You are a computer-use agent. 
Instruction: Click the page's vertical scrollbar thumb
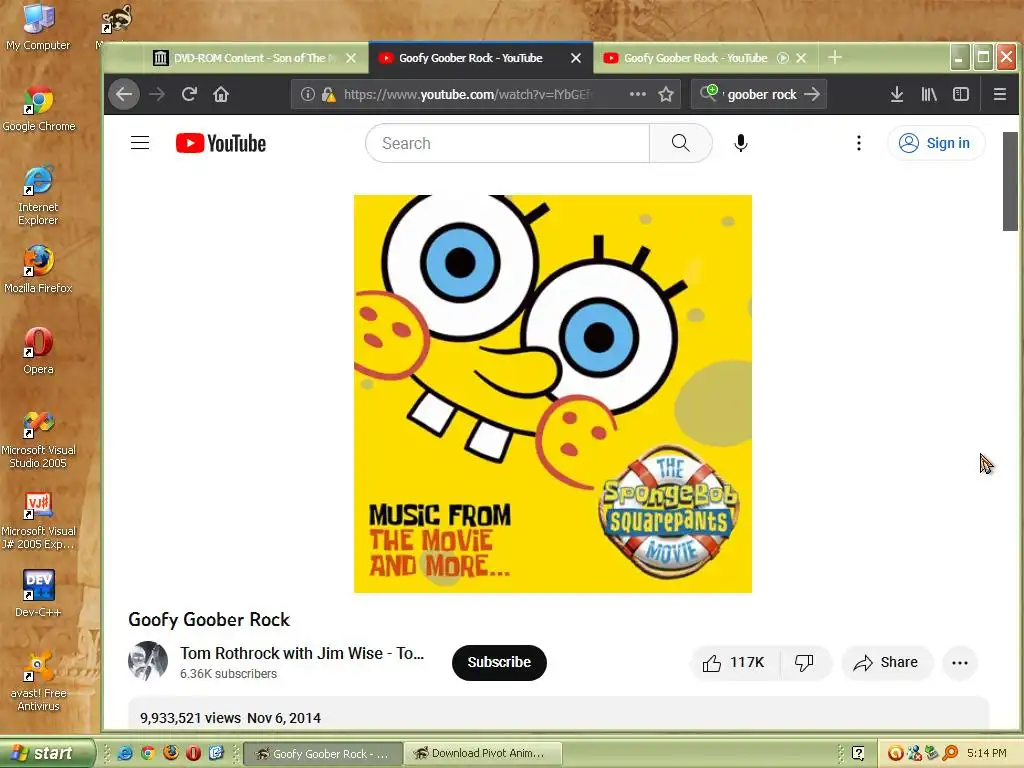(1010, 182)
